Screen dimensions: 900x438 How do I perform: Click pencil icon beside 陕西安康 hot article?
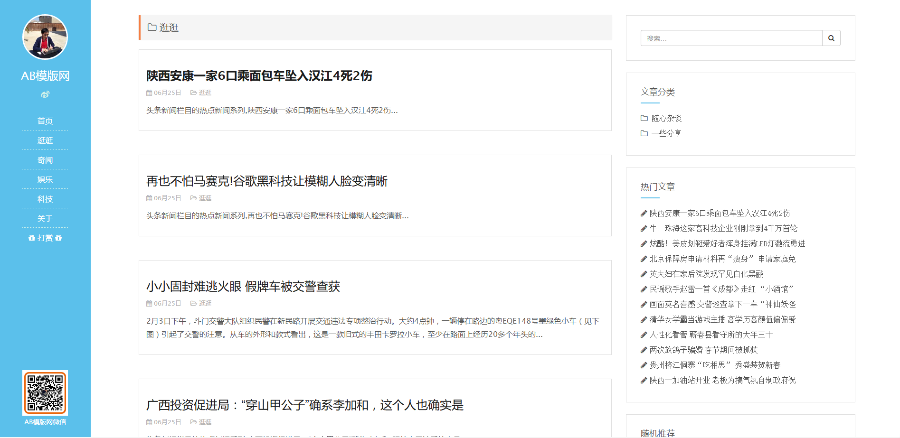(644, 213)
